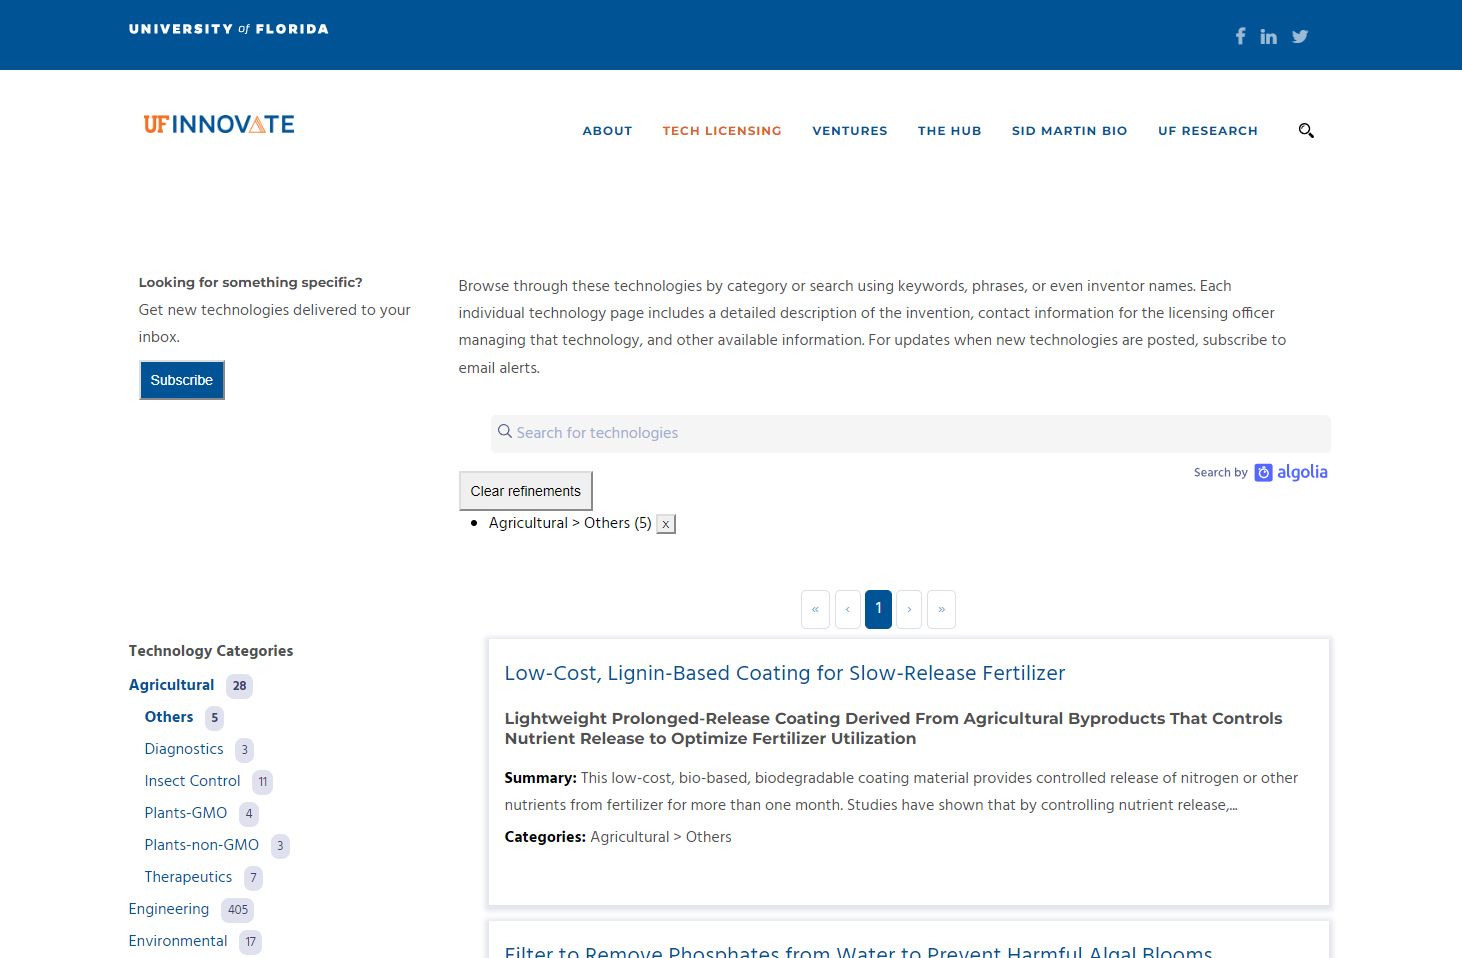
Task: Expand the Environmental category
Action: point(177,941)
